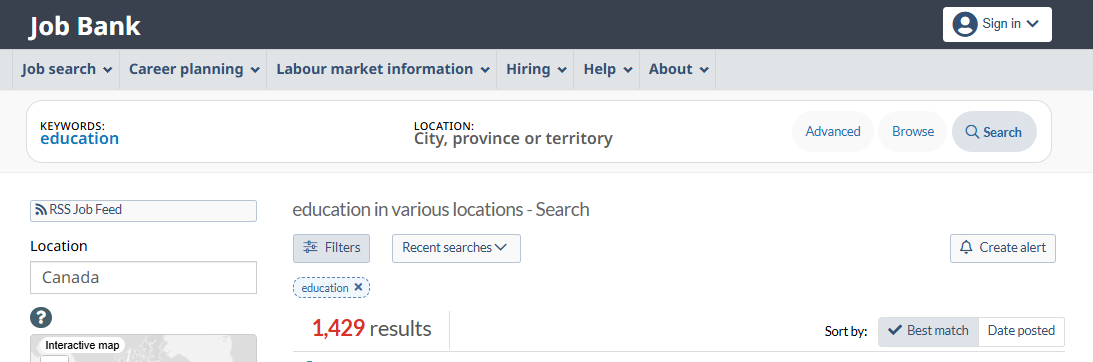The image size is (1093, 362).
Task: Sort results by Best match
Action: [928, 331]
